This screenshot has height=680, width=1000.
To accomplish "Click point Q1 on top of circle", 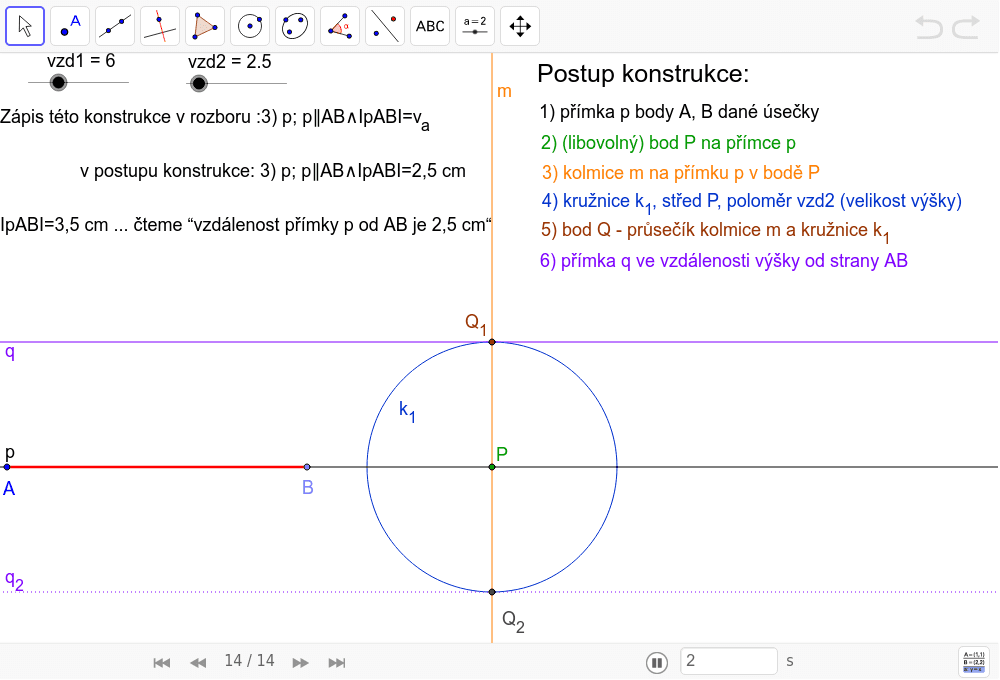I will pyautogui.click(x=492, y=342).
